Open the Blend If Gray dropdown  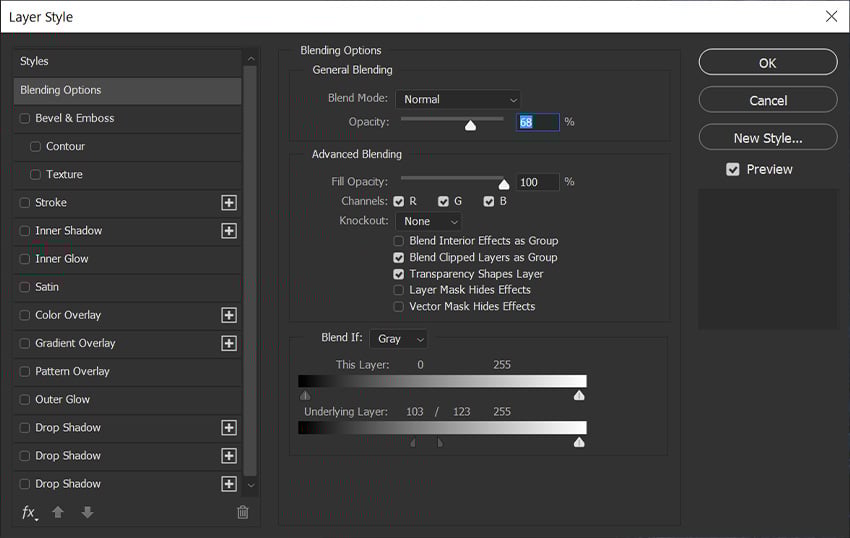398,339
